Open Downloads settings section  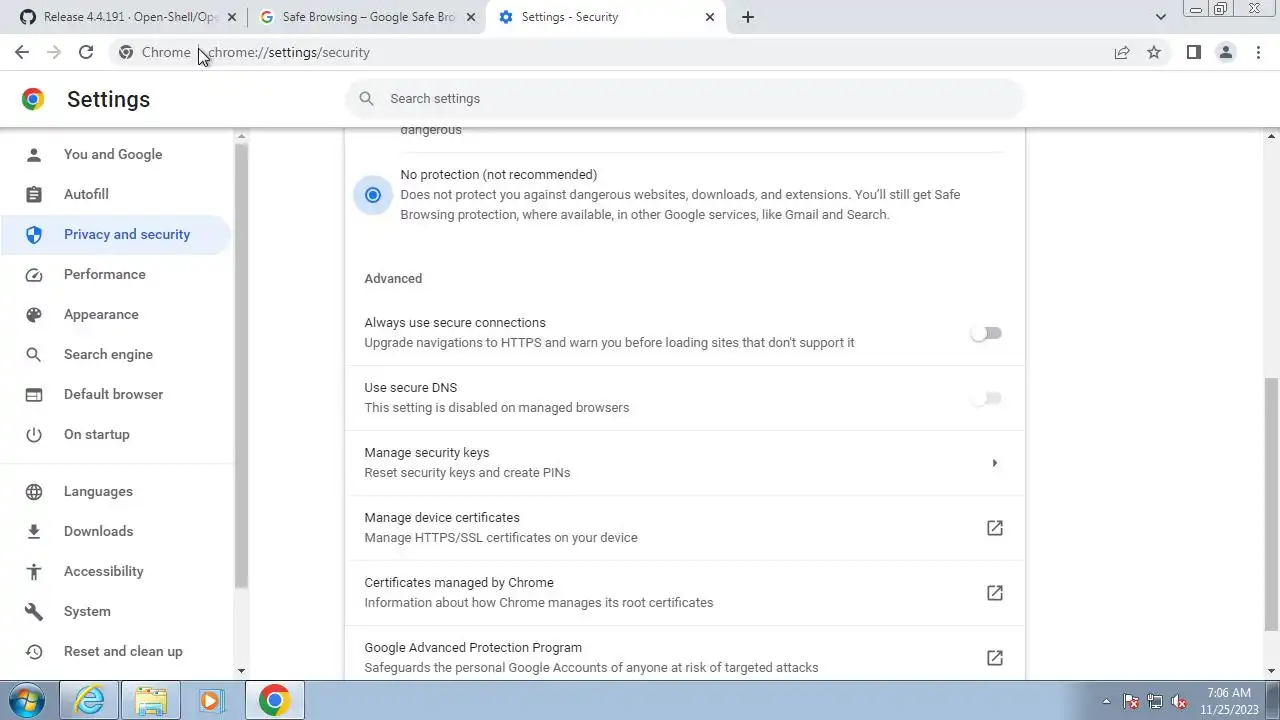116,531
